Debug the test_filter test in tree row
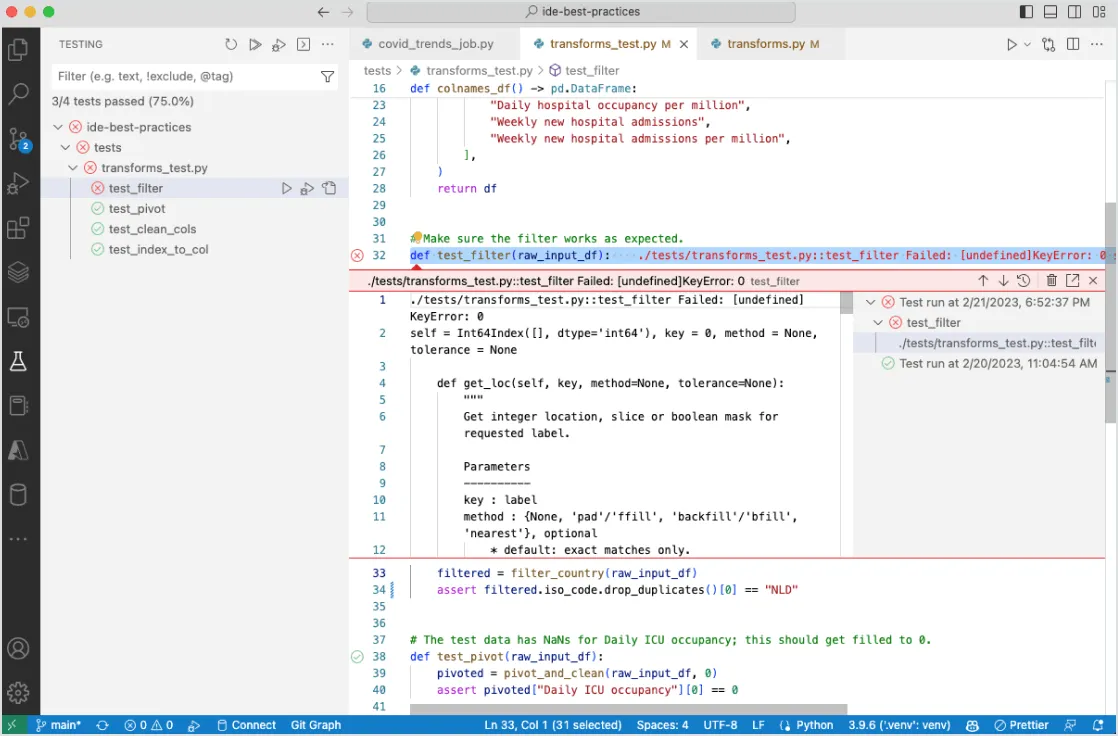The width and height of the screenshot is (1118, 736). point(307,189)
